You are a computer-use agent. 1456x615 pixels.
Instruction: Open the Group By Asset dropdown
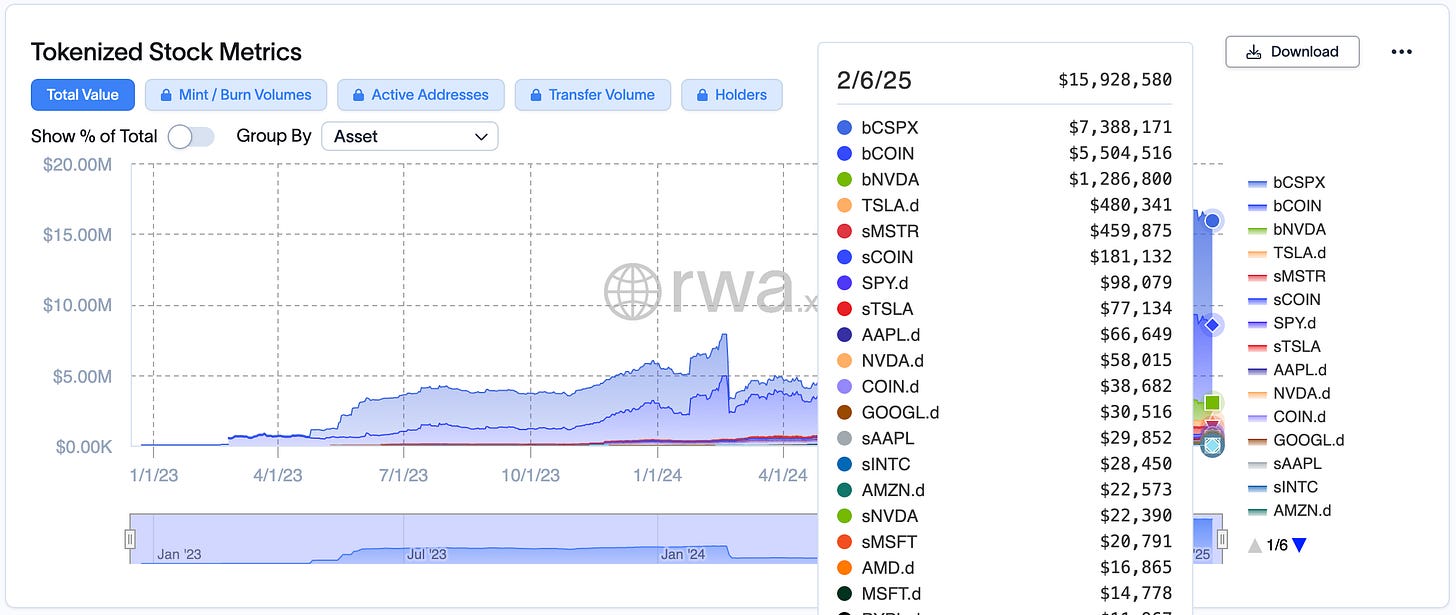click(x=410, y=136)
